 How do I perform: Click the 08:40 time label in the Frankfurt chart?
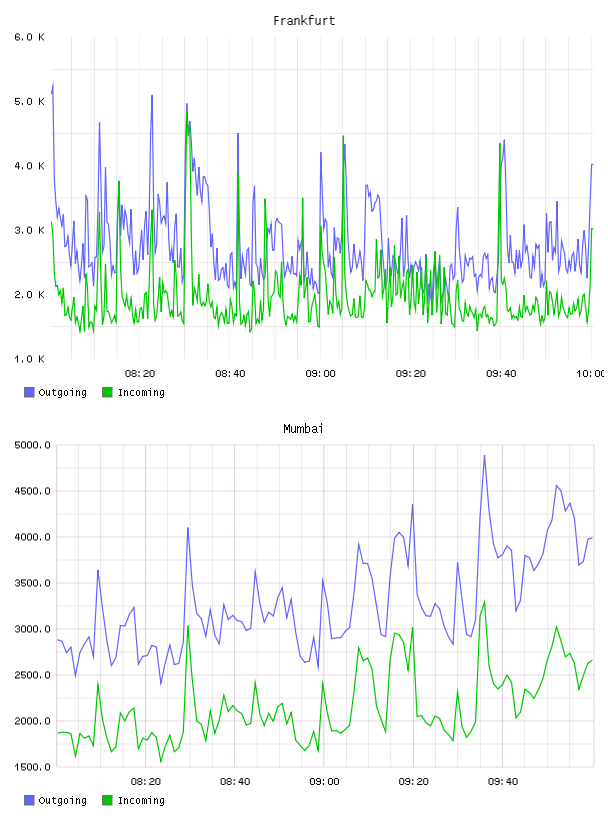[230, 374]
